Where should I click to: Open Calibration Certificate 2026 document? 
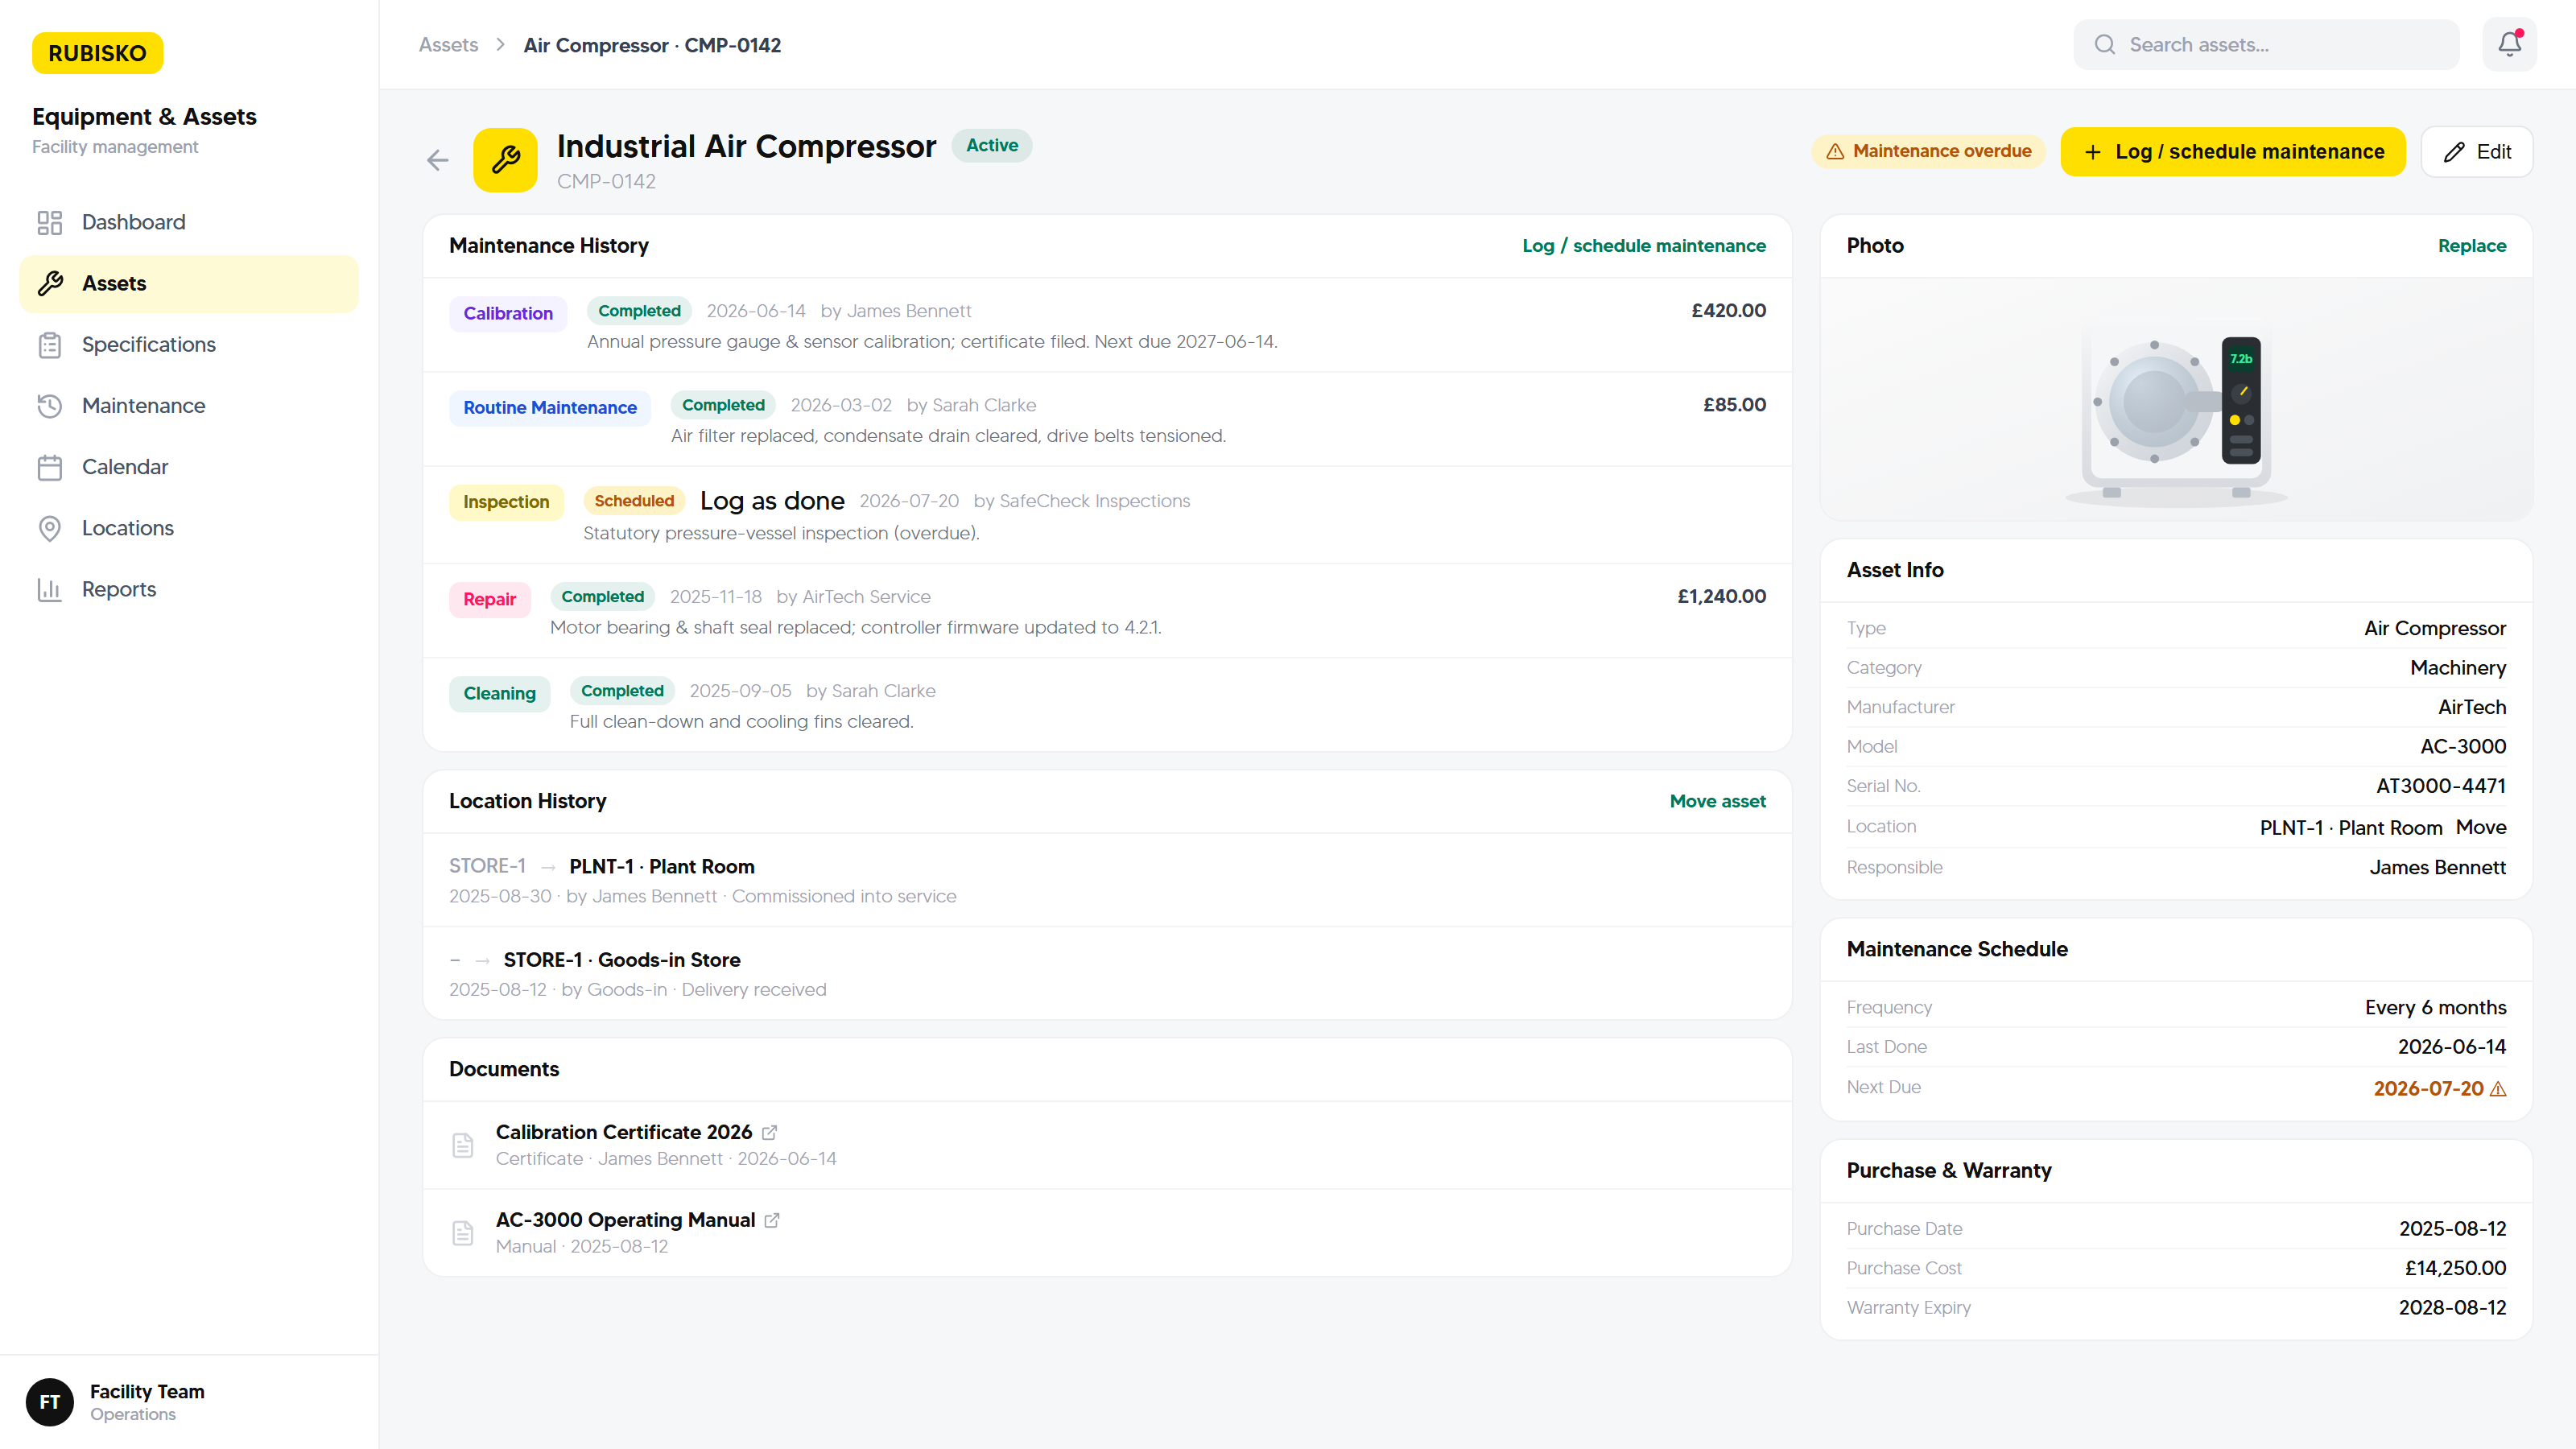click(624, 1132)
